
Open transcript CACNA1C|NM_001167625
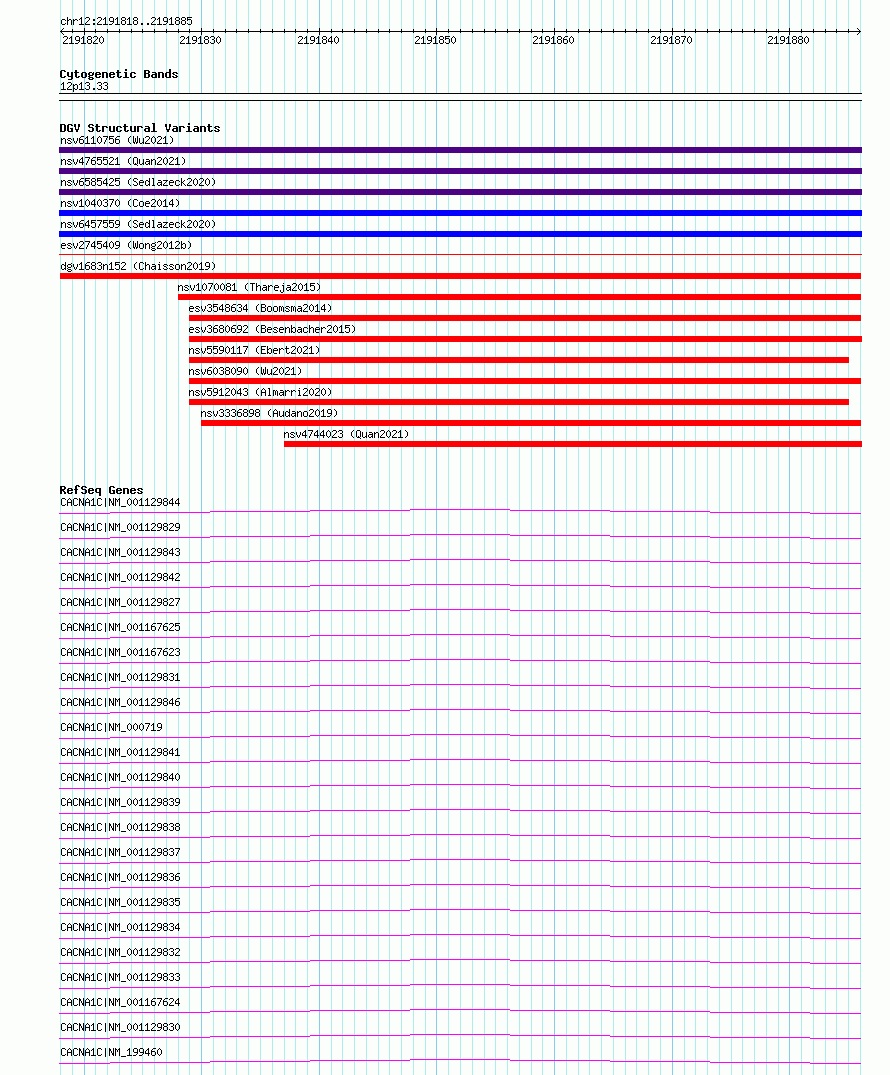[120, 627]
